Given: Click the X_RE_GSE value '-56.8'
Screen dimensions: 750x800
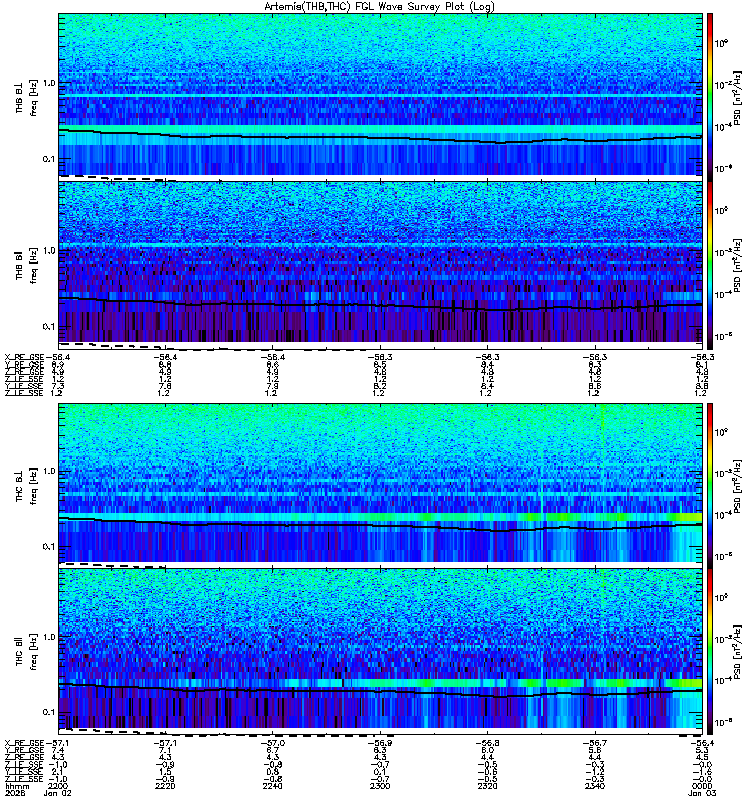Looking at the screenshot, I should coord(487,743).
